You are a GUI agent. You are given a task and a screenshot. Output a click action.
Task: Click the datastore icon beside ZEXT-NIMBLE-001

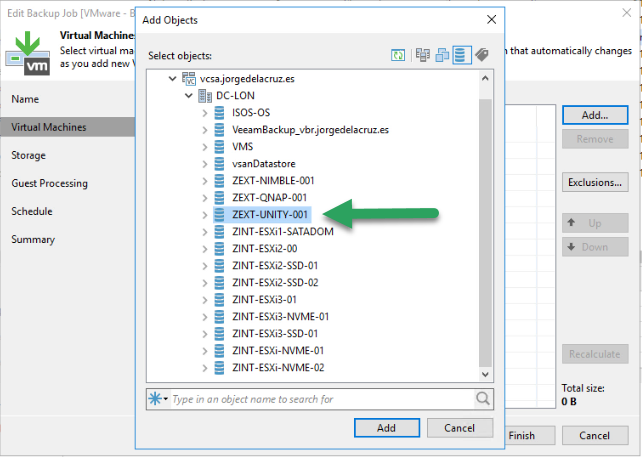point(219,181)
